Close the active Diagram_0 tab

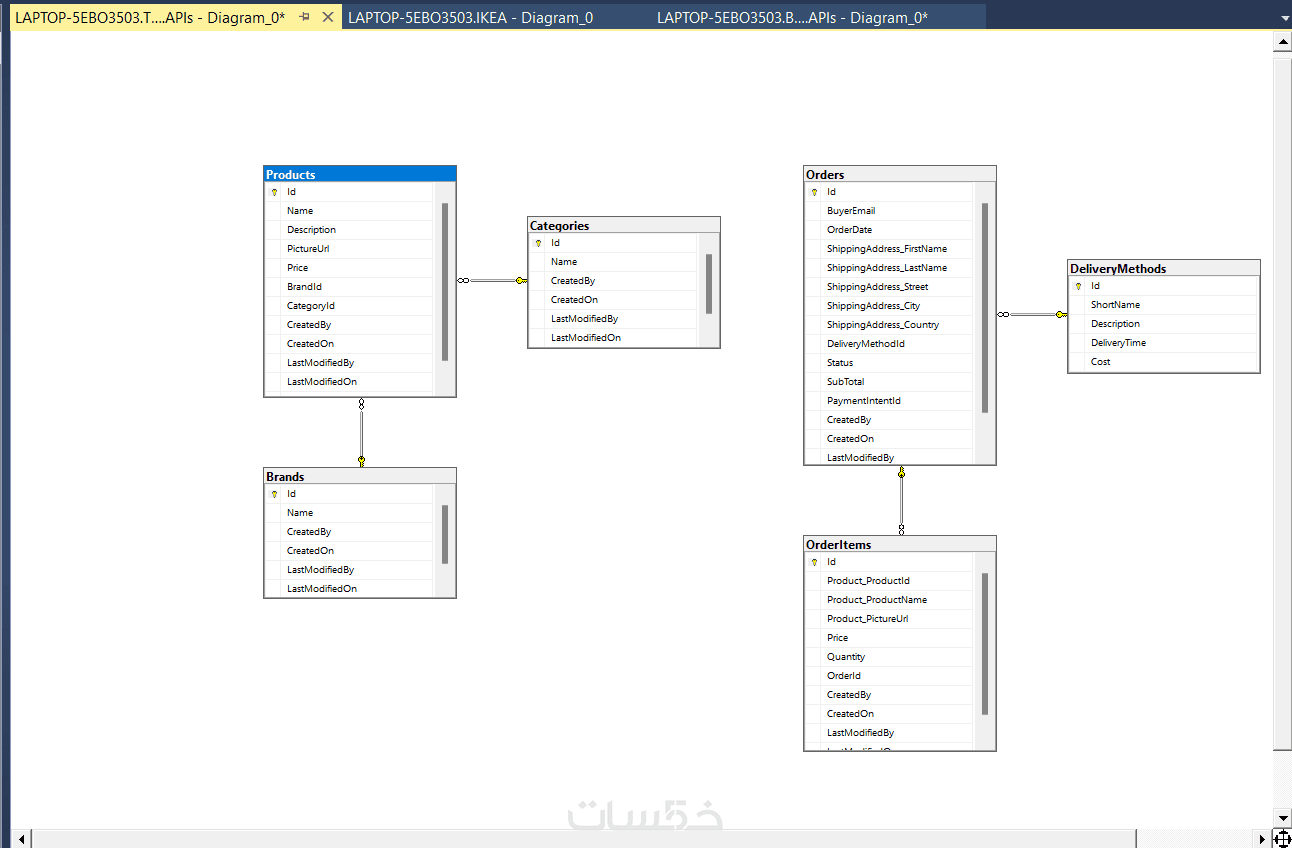point(328,17)
